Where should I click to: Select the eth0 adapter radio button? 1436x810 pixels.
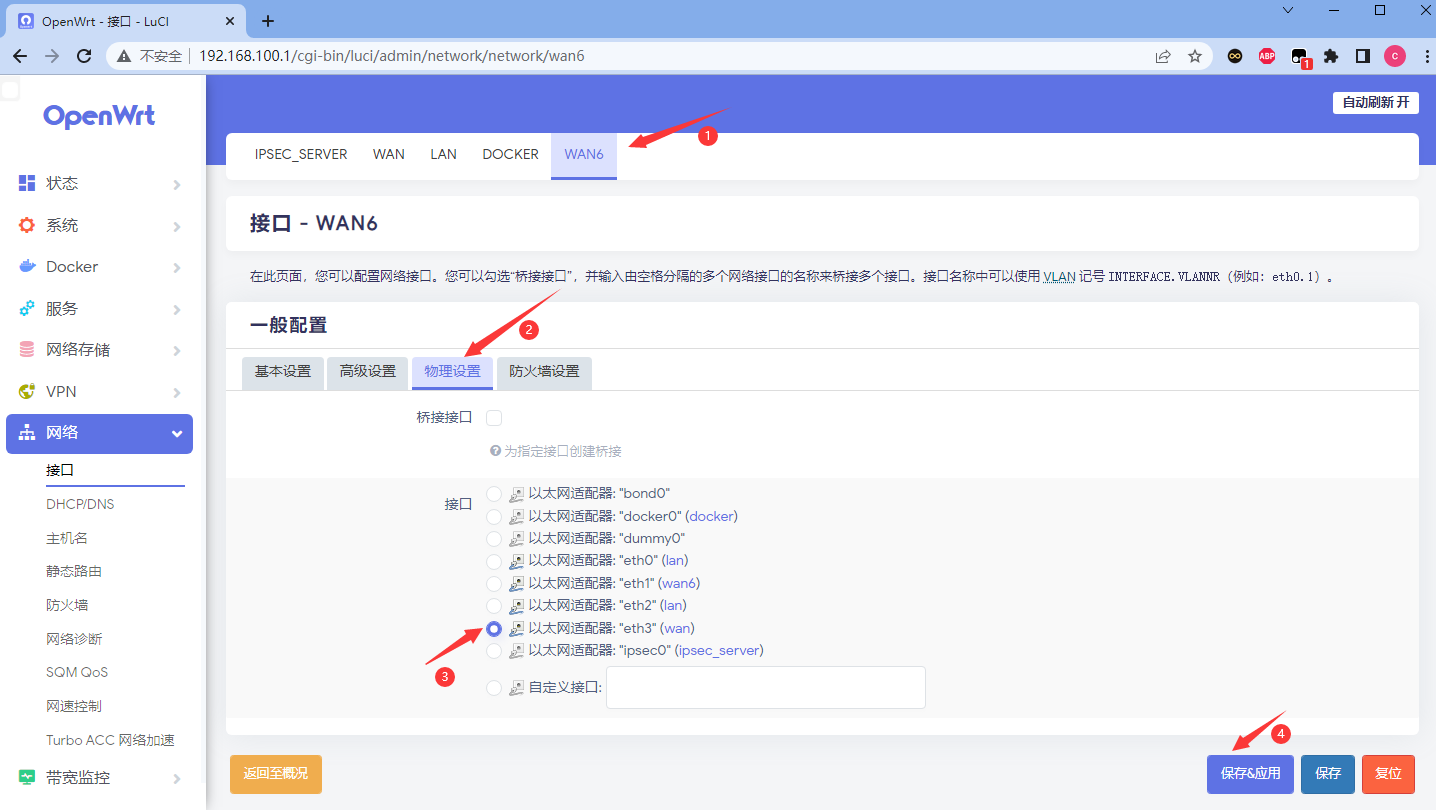click(494, 560)
